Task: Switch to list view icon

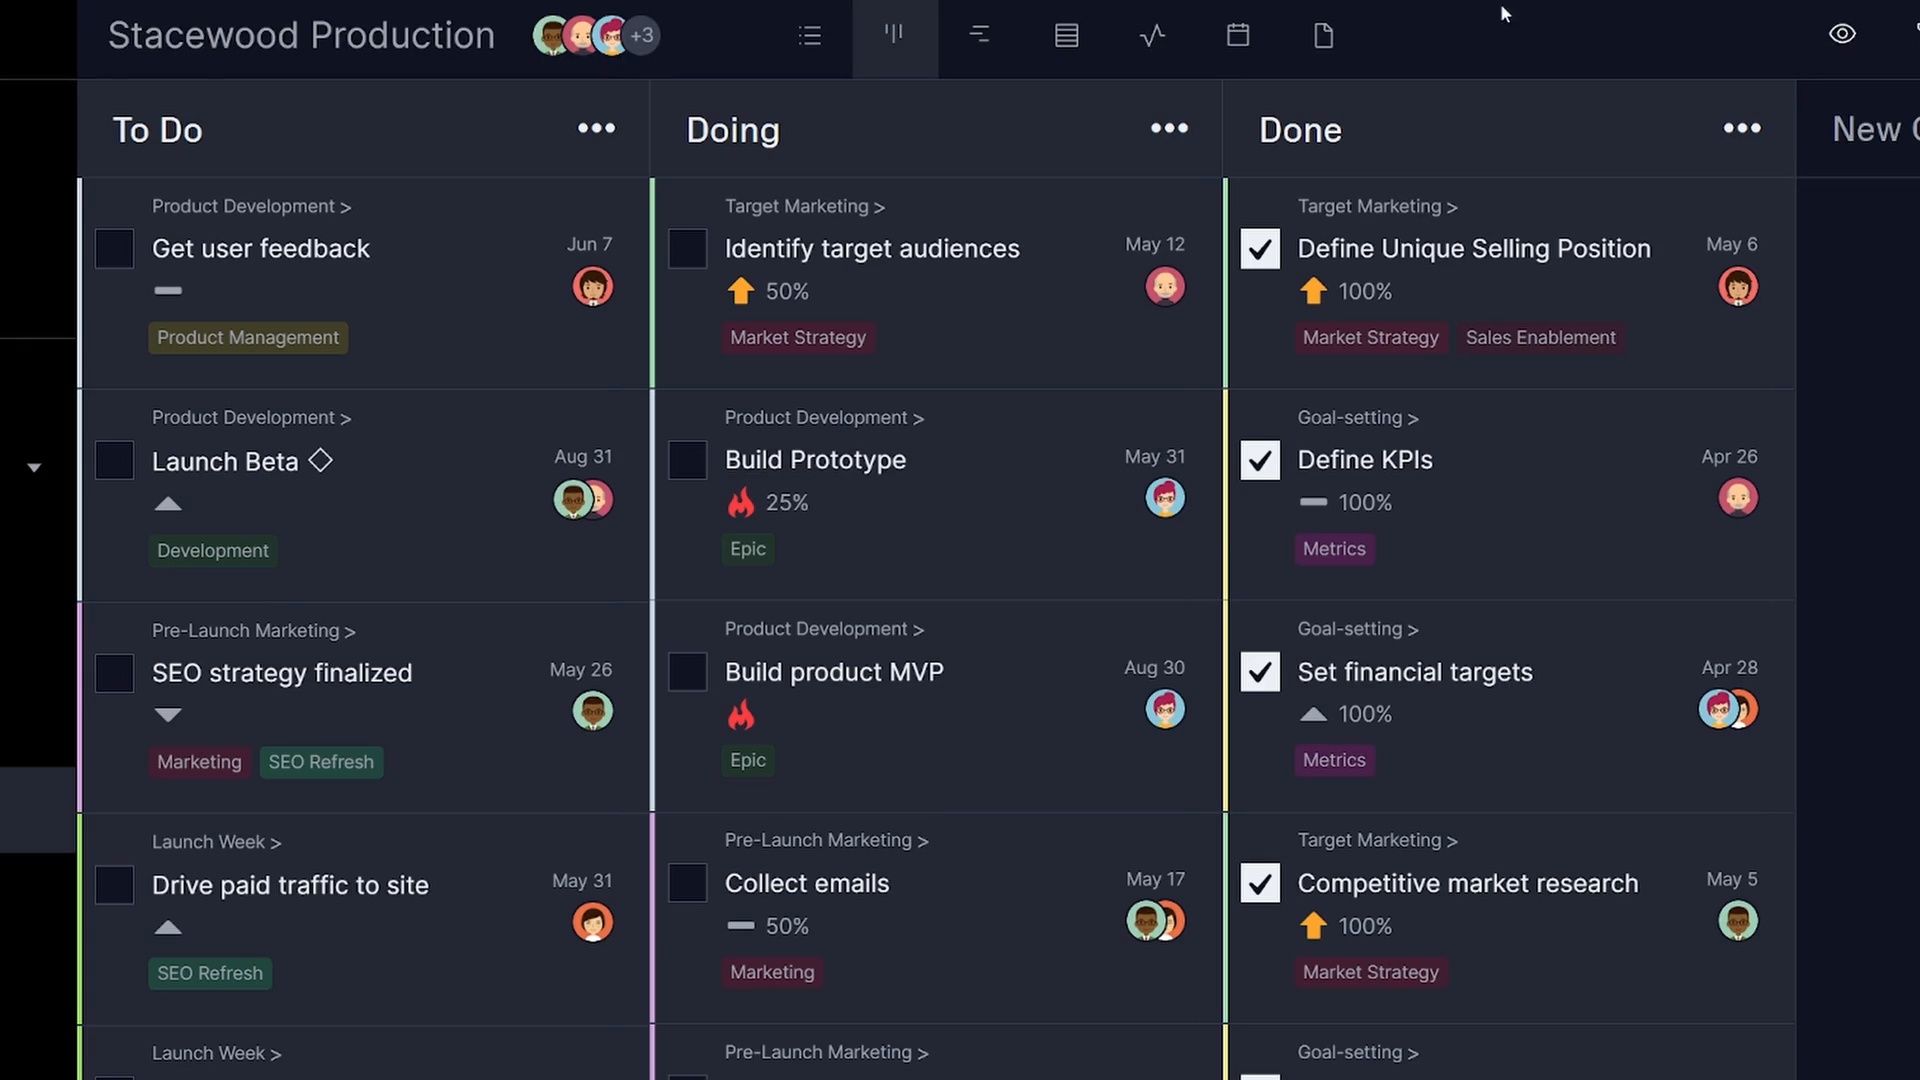Action: 810,36
